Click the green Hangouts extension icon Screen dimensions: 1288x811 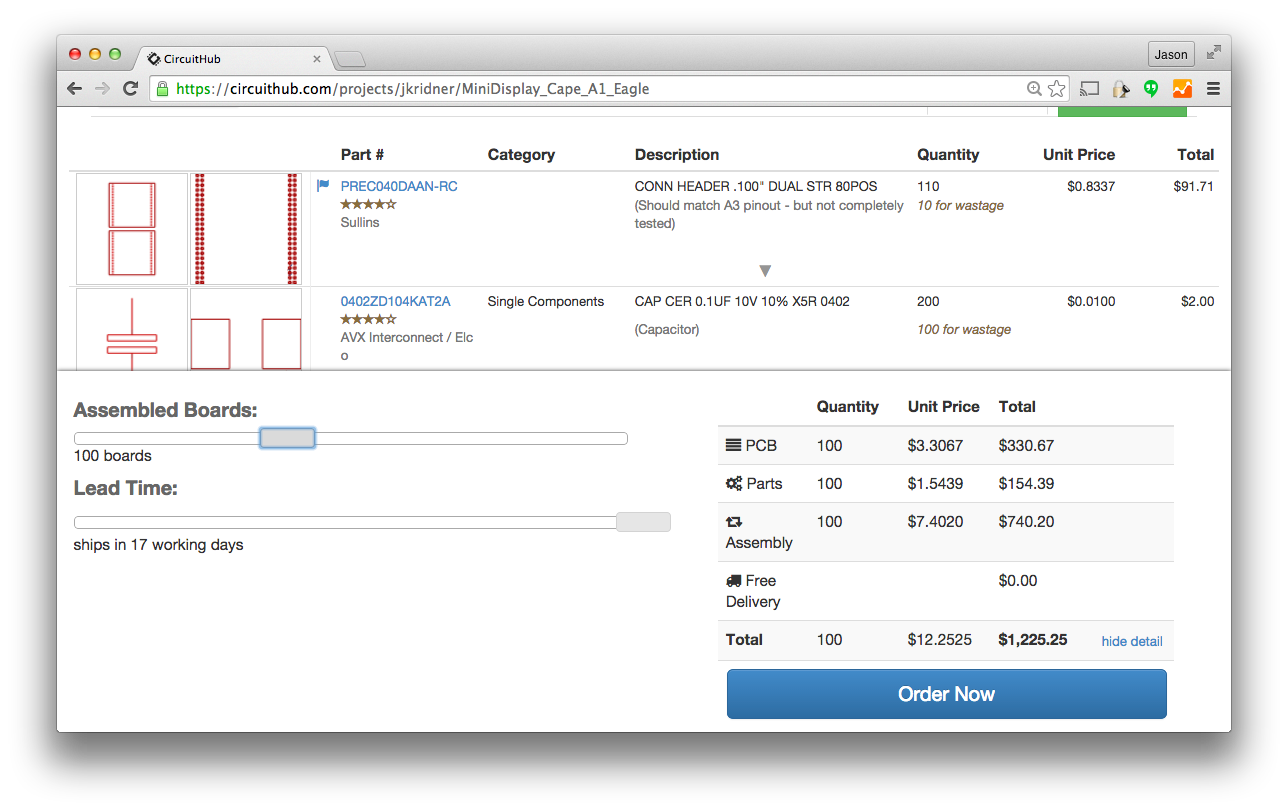point(1151,89)
